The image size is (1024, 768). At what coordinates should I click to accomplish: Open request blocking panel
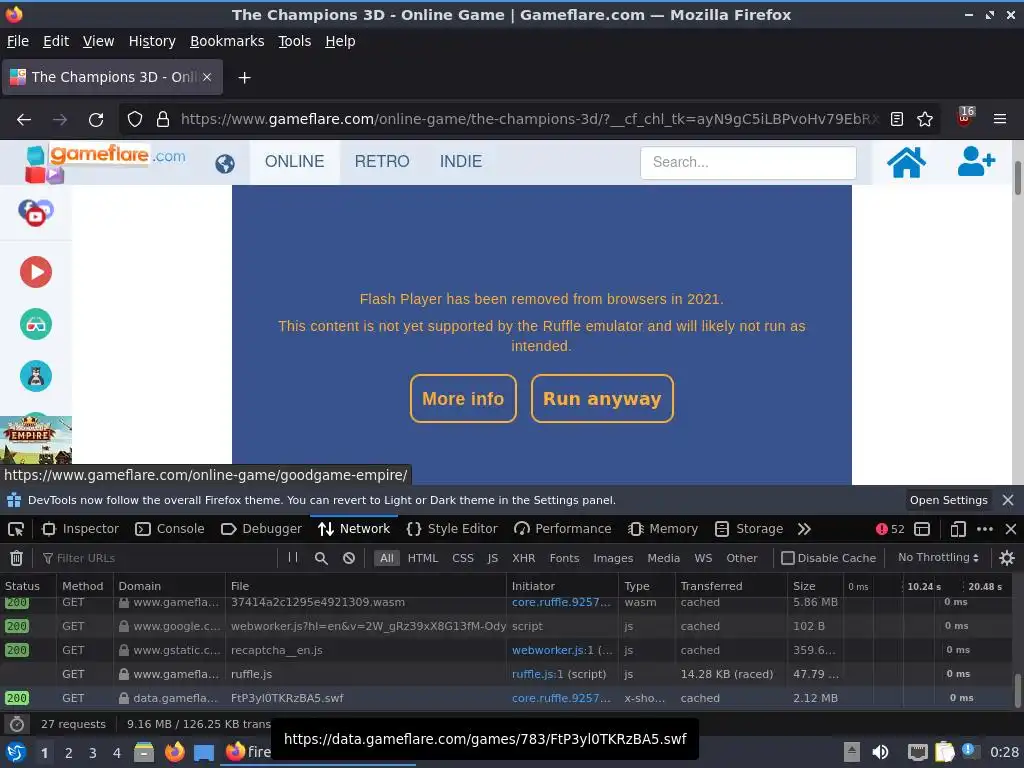point(349,558)
